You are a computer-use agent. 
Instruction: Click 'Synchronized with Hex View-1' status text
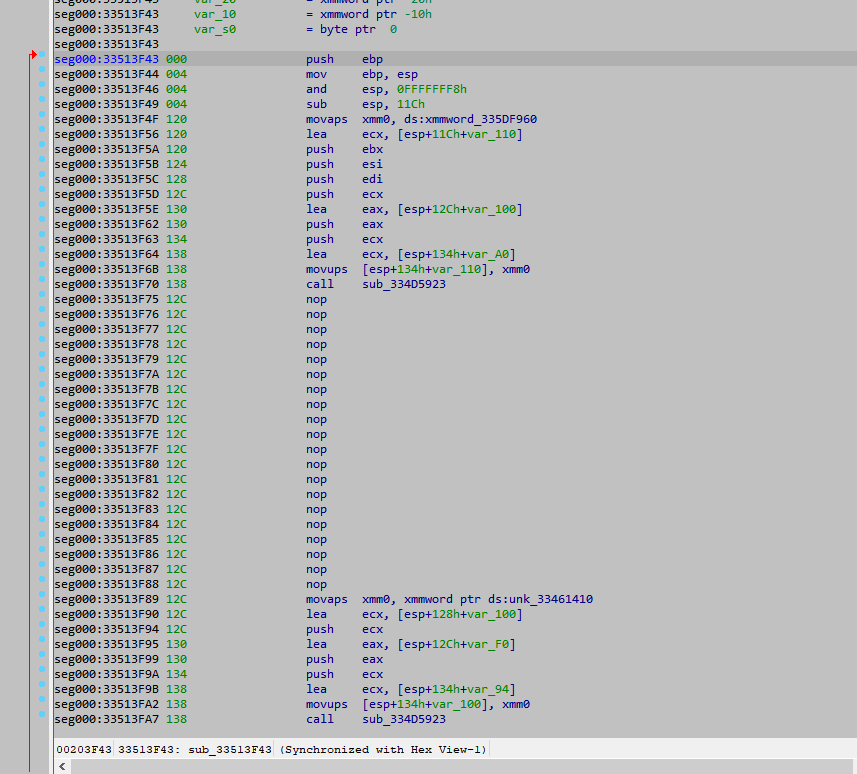point(383,749)
